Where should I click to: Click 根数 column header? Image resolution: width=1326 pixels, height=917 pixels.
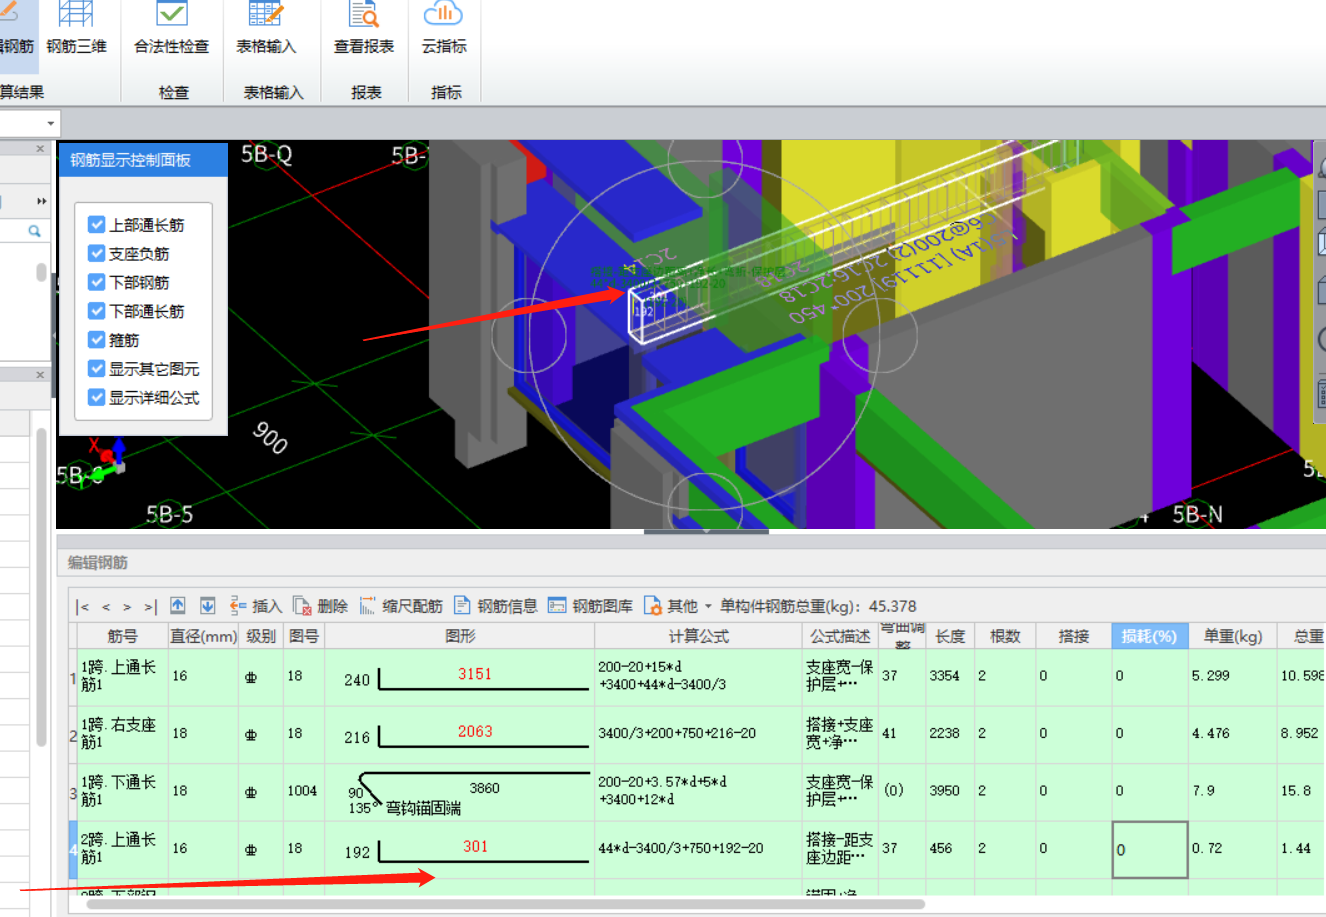pyautogui.click(x=1004, y=636)
